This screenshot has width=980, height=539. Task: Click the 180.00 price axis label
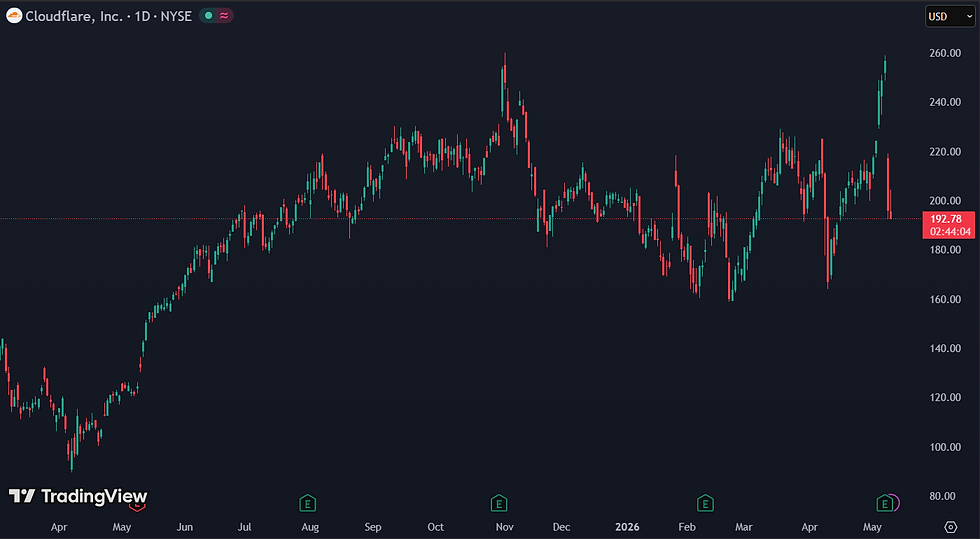tap(945, 249)
